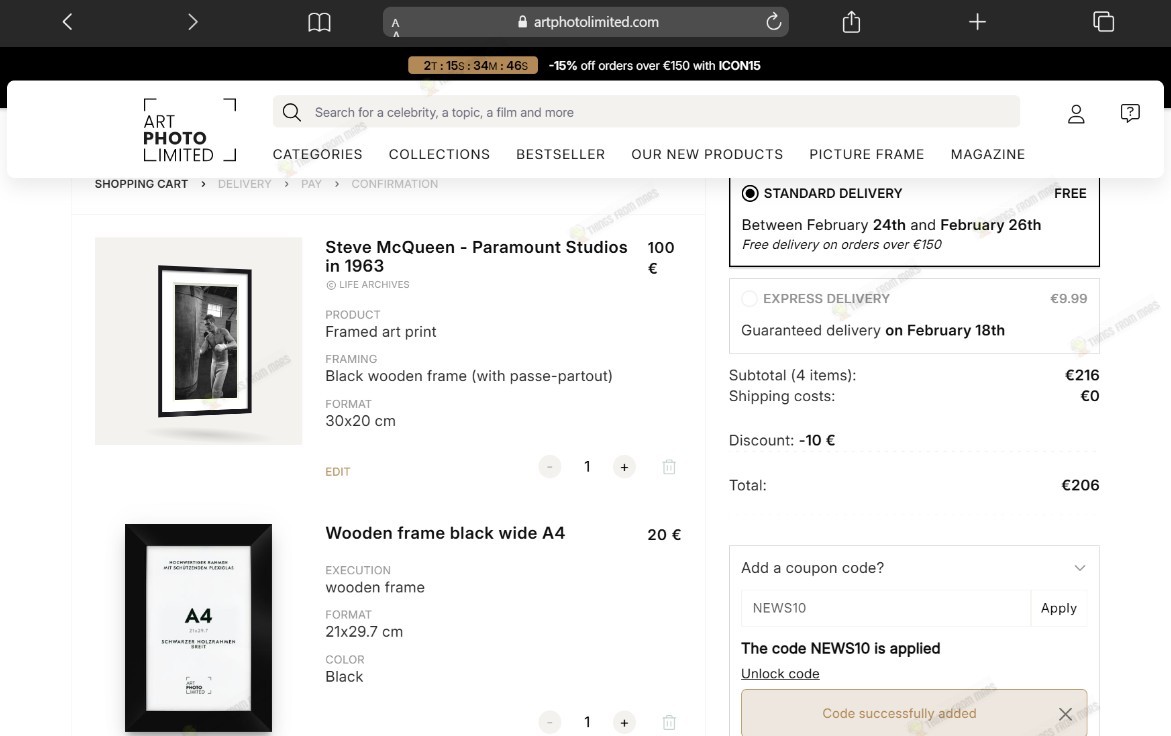Open the Bestseller menu item
1171x736 pixels.
pos(561,155)
